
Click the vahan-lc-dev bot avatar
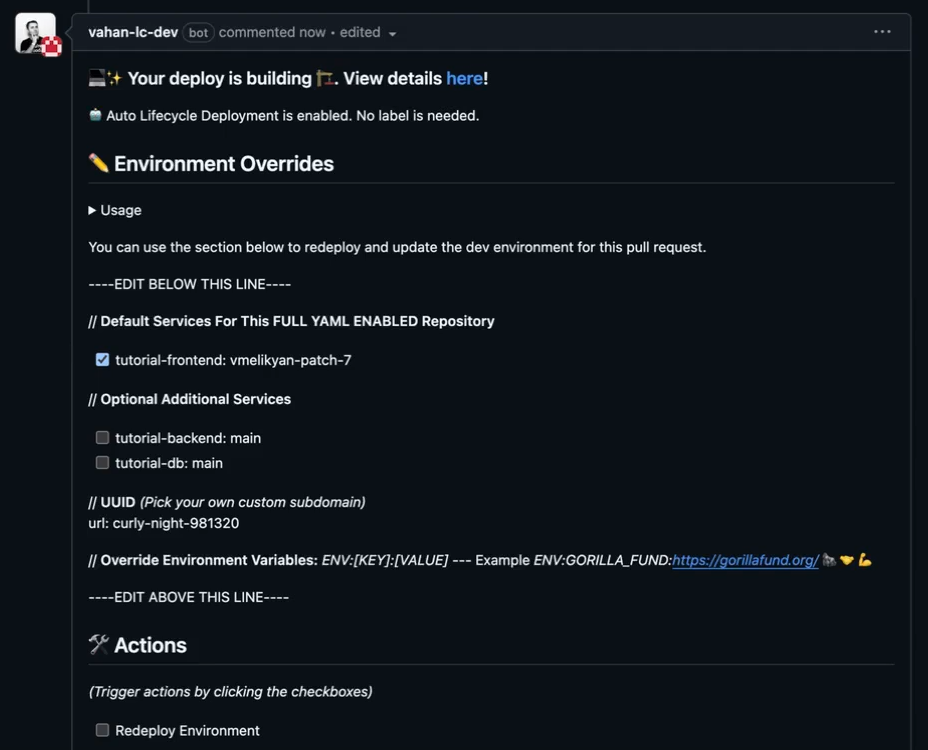pyautogui.click(x=36, y=33)
